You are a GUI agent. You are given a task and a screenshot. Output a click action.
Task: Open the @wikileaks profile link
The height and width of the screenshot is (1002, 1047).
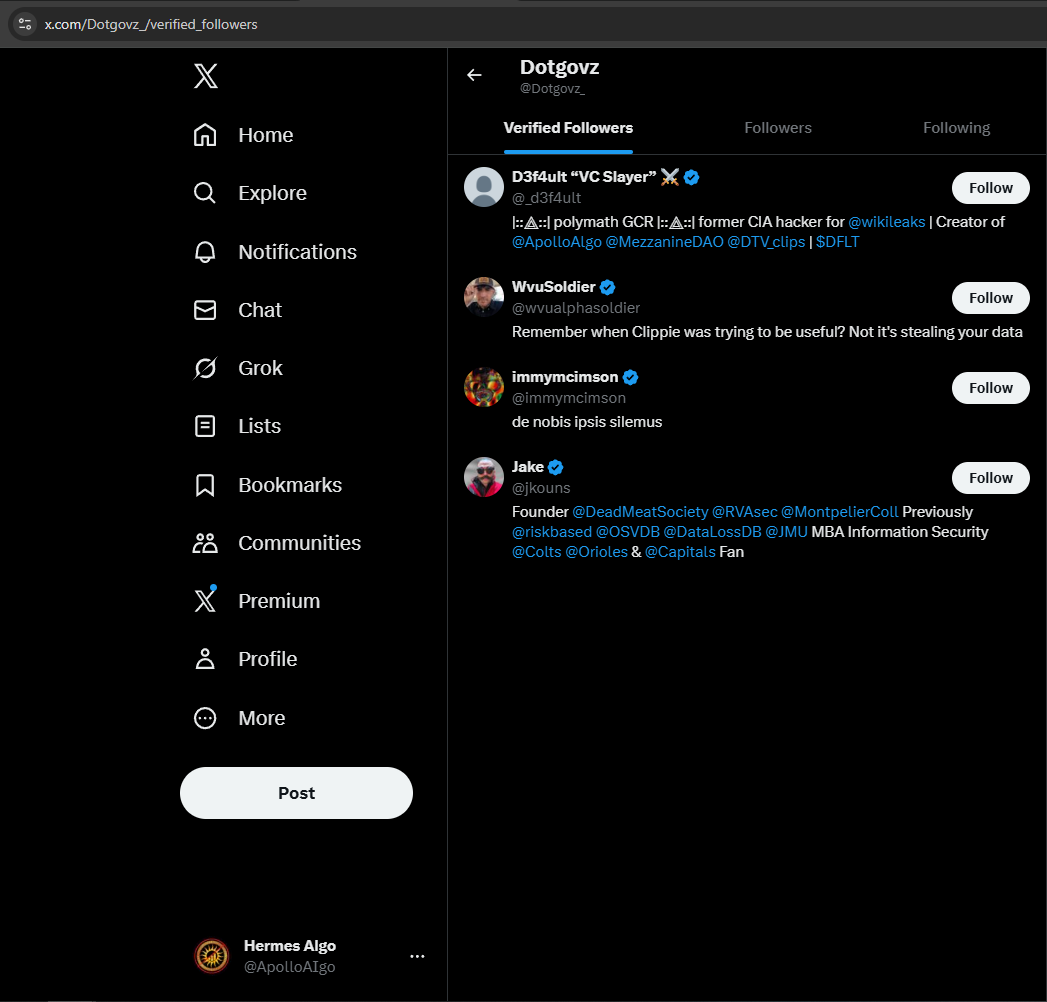[886, 221]
